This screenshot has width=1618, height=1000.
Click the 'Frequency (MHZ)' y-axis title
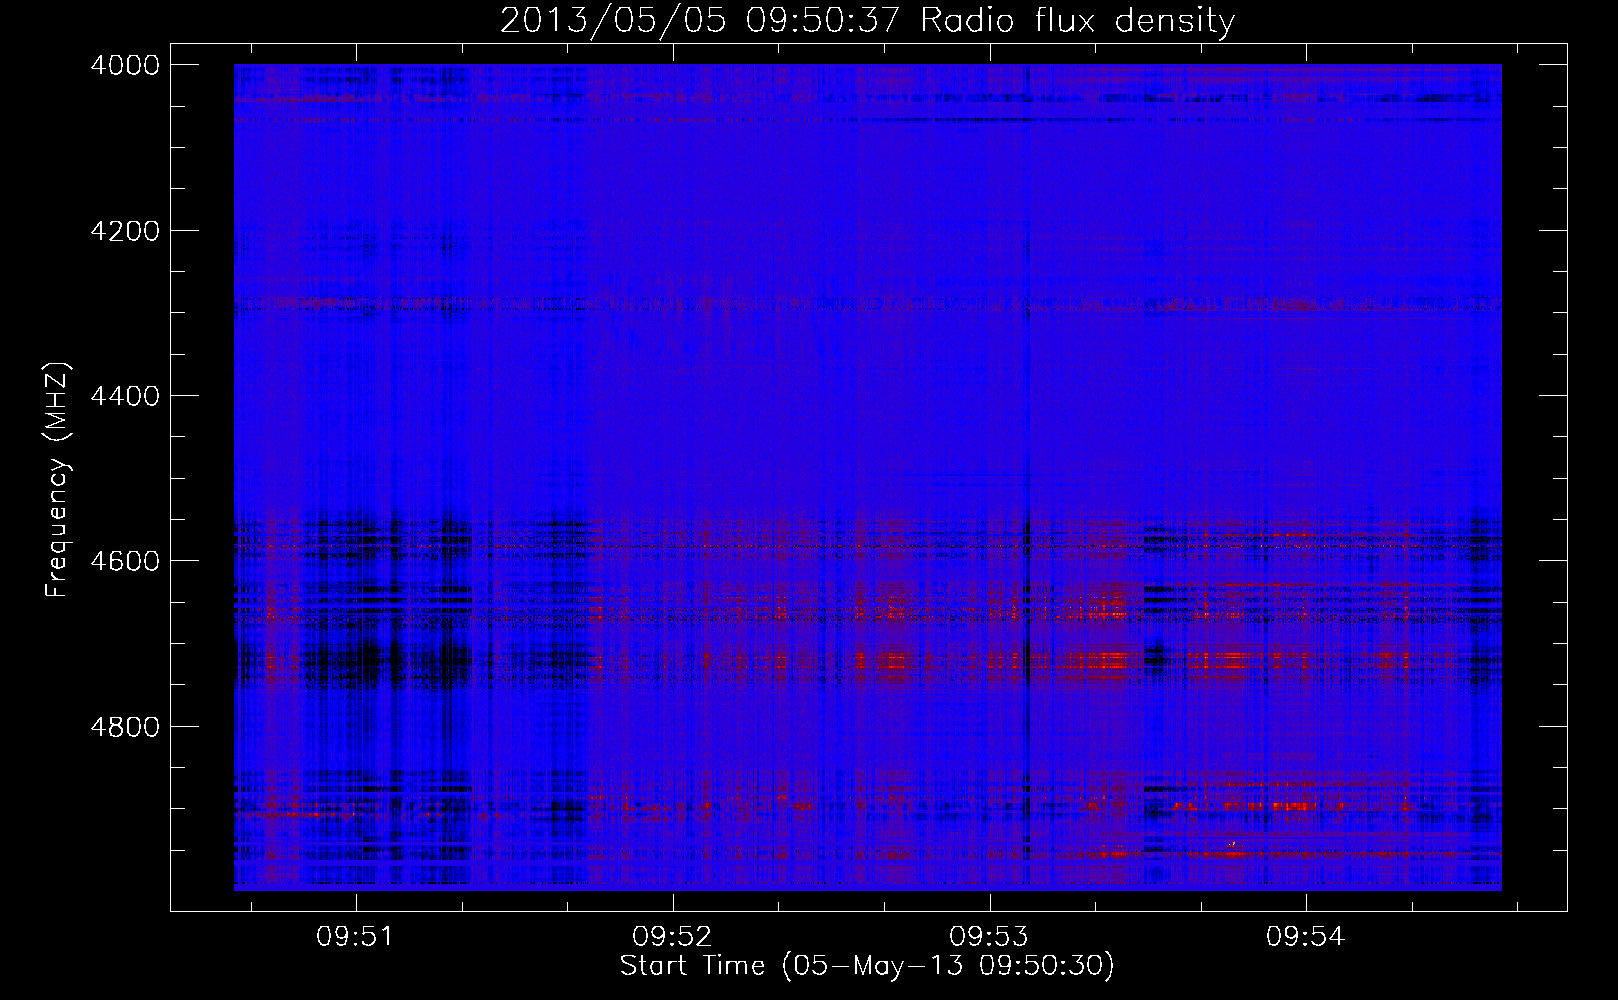click(x=58, y=480)
